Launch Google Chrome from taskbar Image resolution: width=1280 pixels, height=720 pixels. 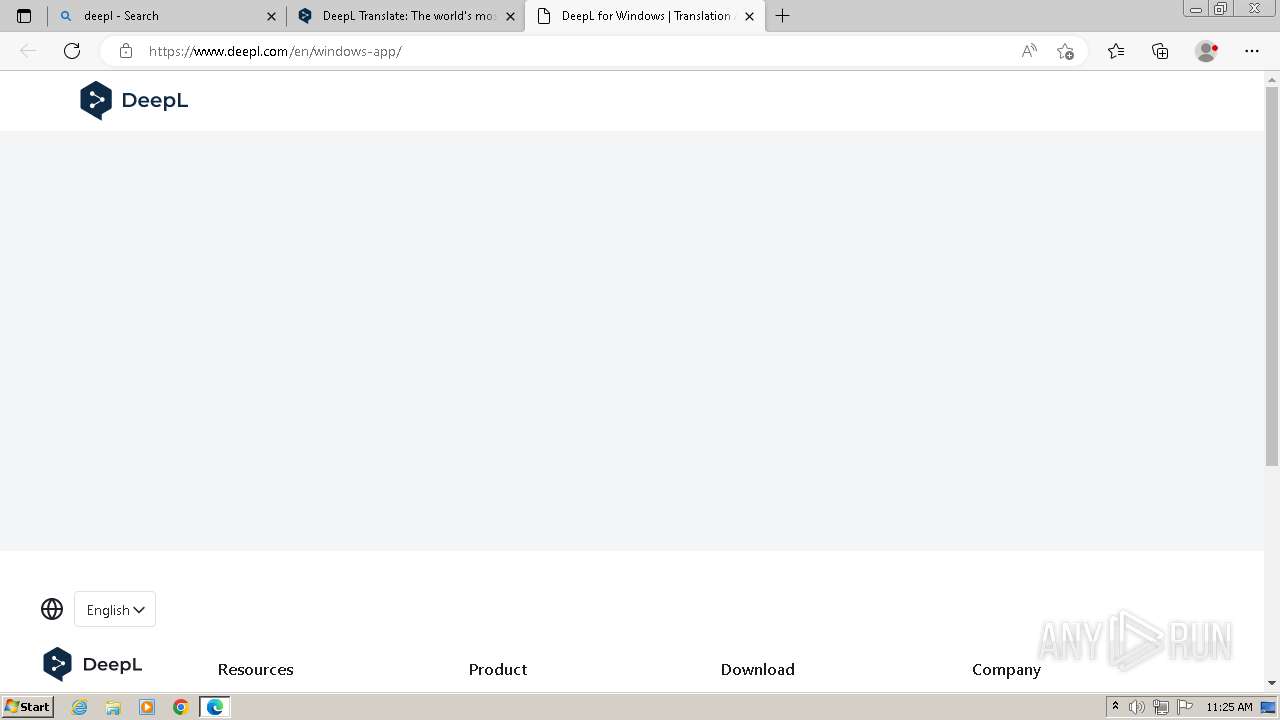(181, 707)
